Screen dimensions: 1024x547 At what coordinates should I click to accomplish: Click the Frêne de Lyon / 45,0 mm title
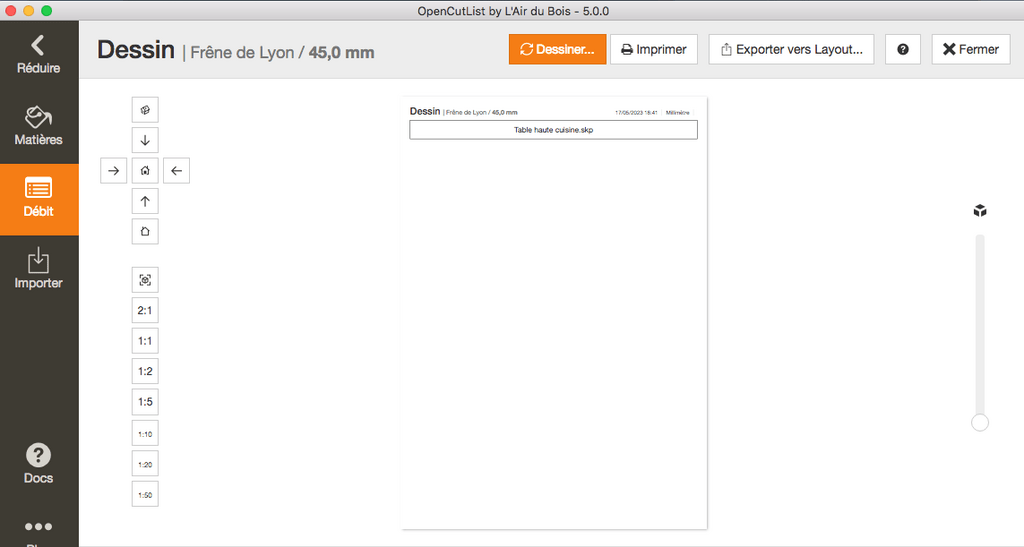pyautogui.click(x=282, y=52)
